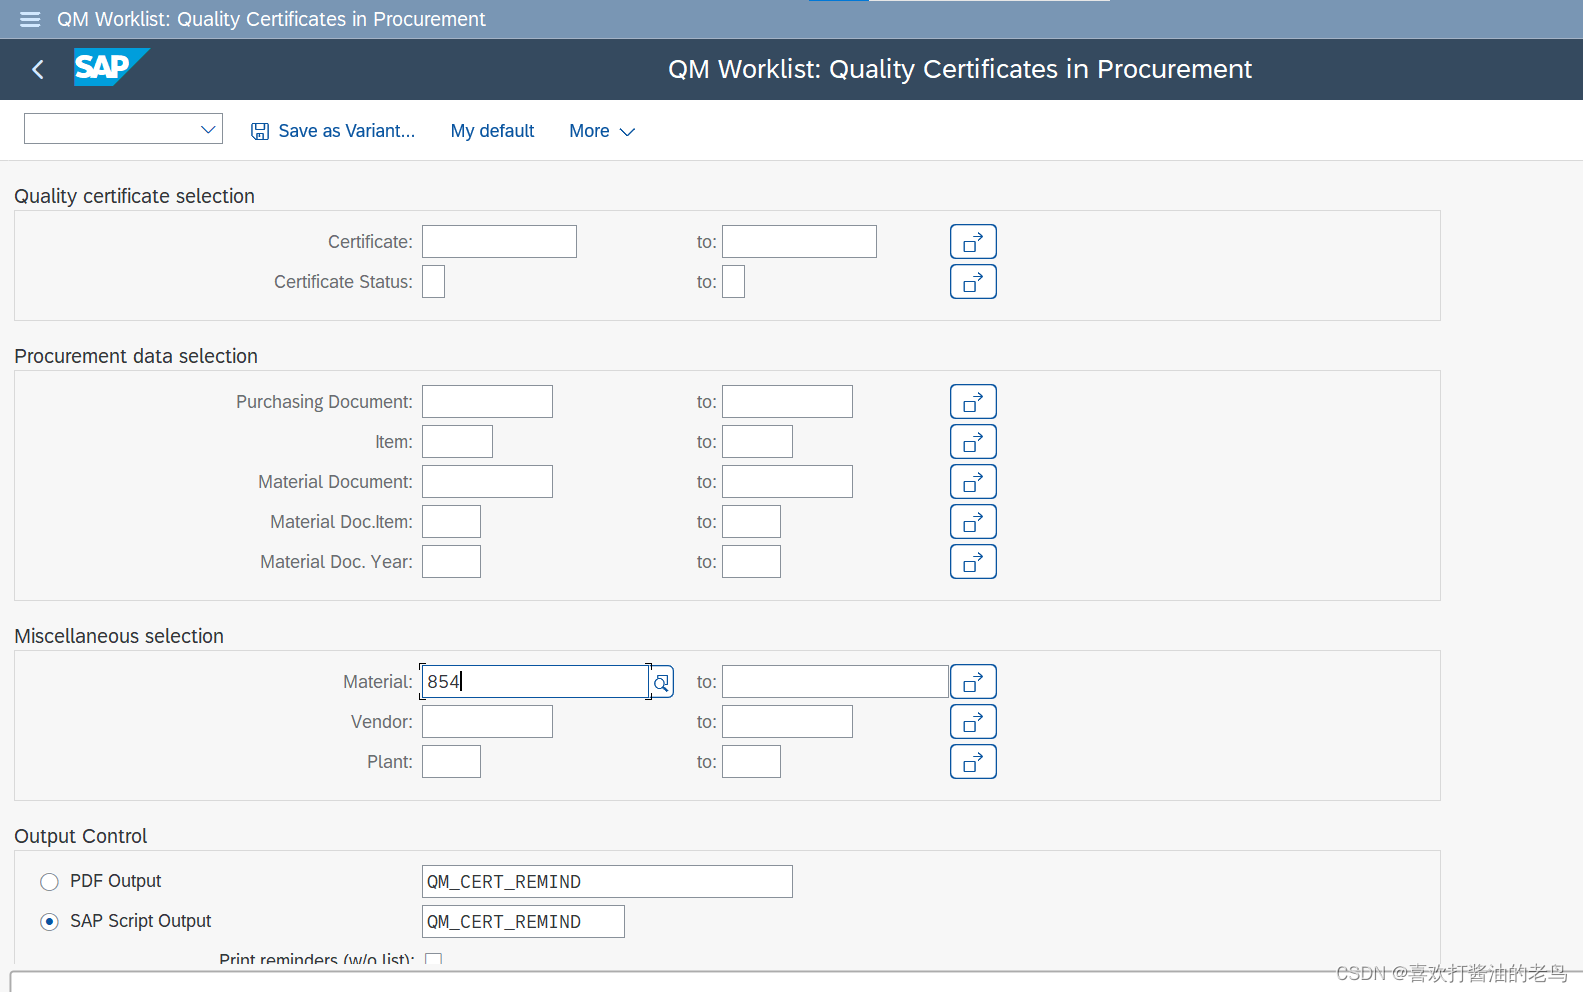The height and width of the screenshot is (992, 1583).
Task: Open multiple selection for Material Doc. Year
Action: (973, 562)
